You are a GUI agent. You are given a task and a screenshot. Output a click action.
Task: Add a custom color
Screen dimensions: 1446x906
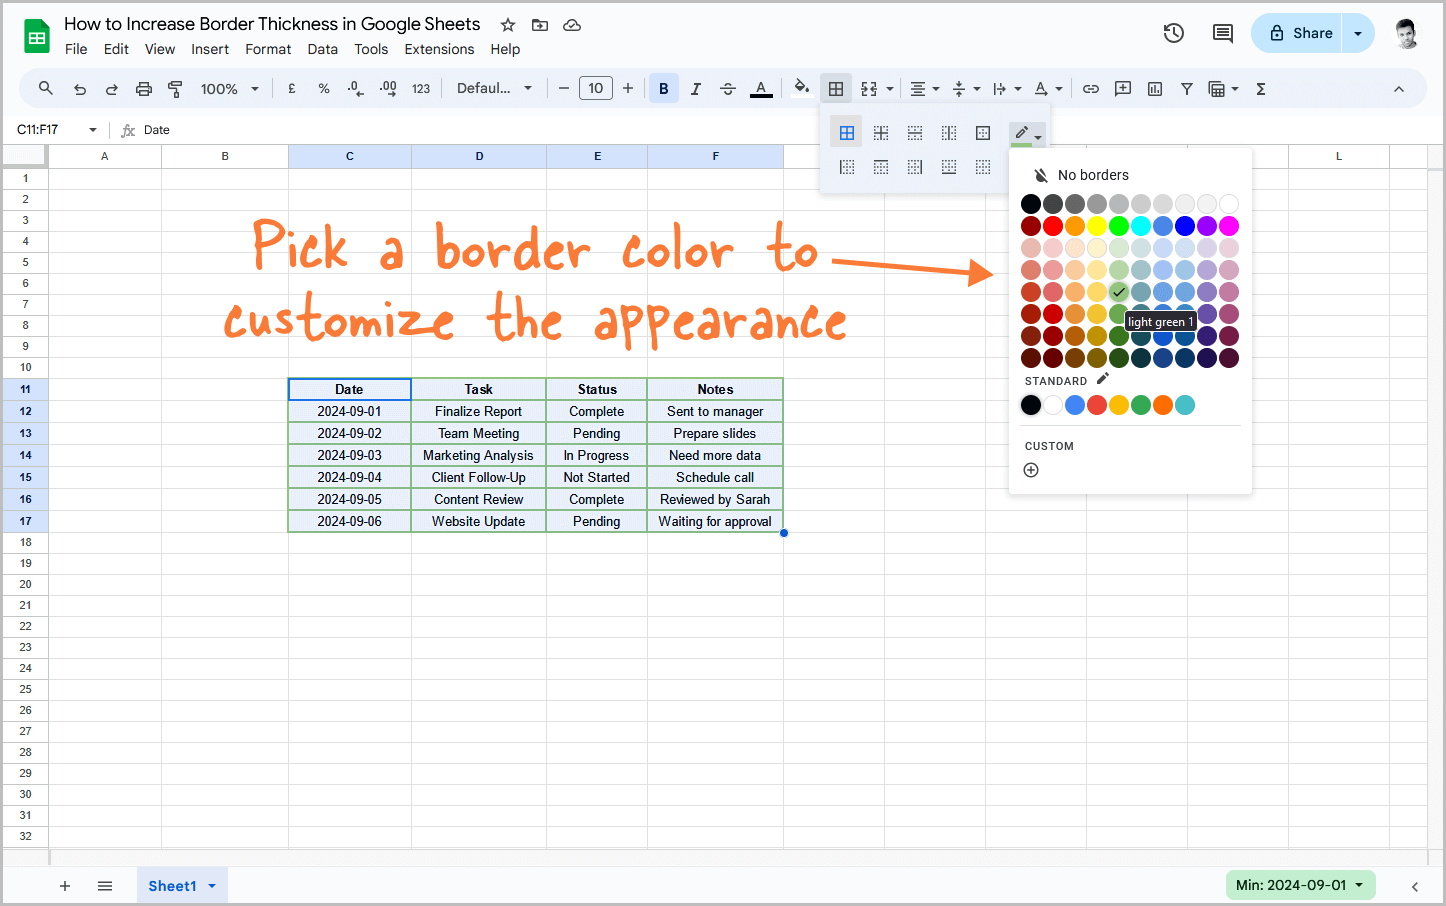(1031, 470)
